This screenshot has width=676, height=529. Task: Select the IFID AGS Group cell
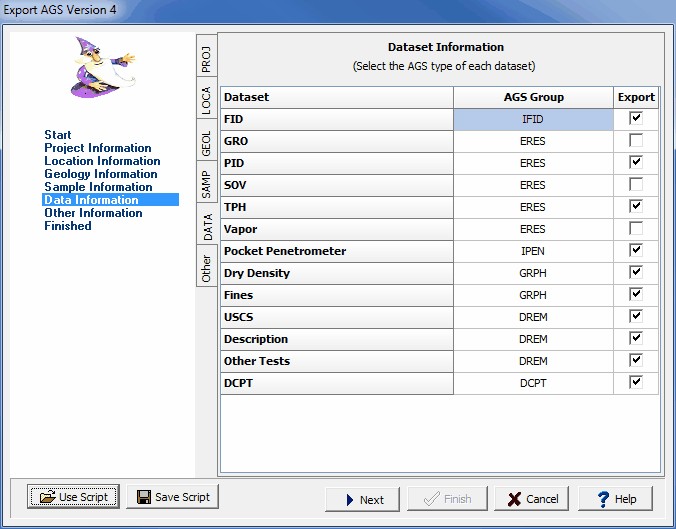(533, 119)
